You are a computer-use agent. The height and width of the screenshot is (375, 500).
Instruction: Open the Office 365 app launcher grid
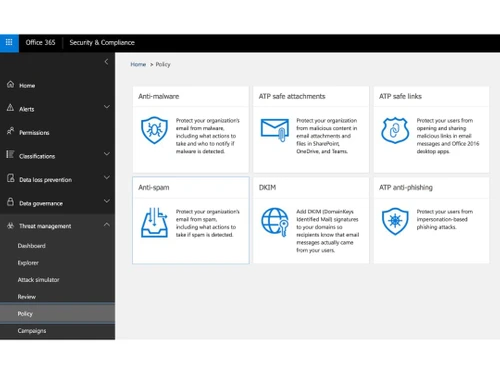click(x=9, y=42)
